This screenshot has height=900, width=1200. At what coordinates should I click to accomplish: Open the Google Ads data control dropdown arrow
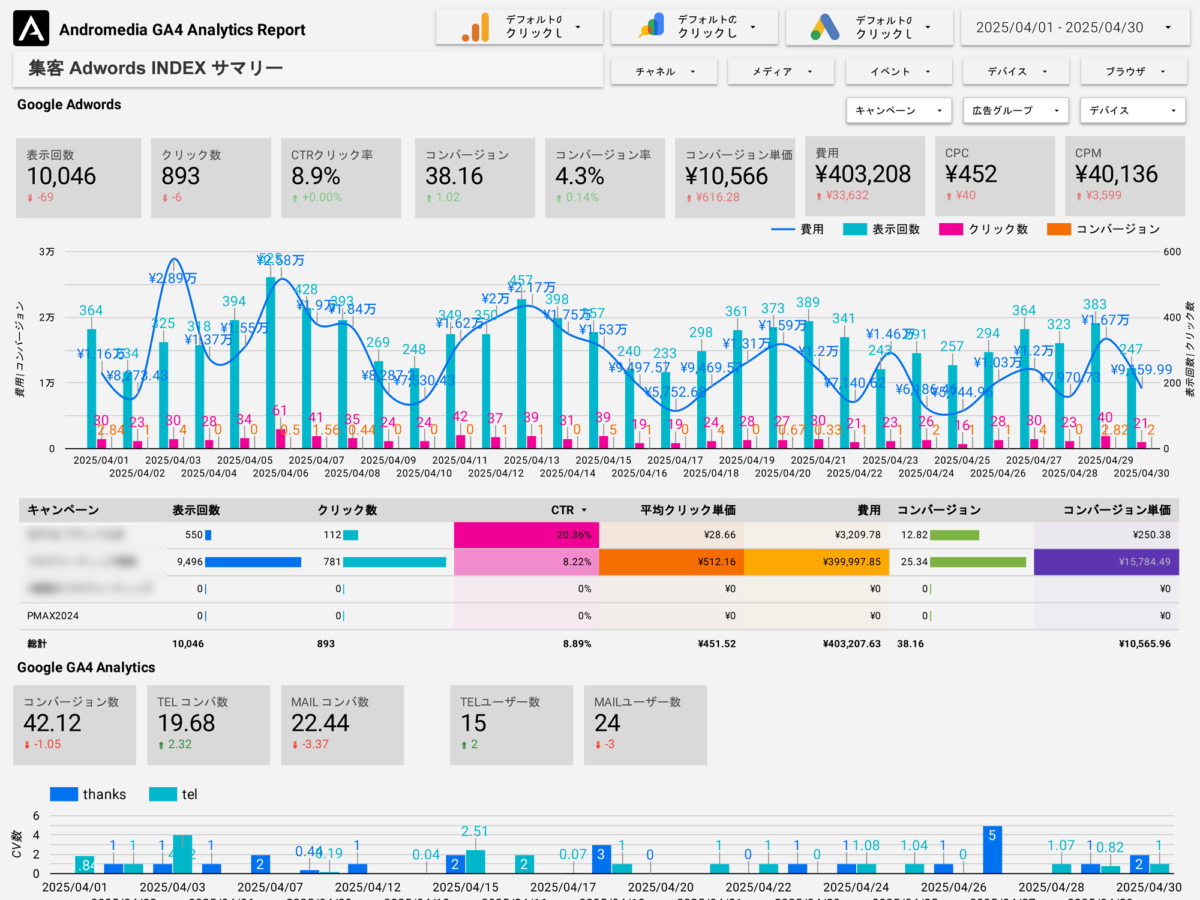point(927,28)
